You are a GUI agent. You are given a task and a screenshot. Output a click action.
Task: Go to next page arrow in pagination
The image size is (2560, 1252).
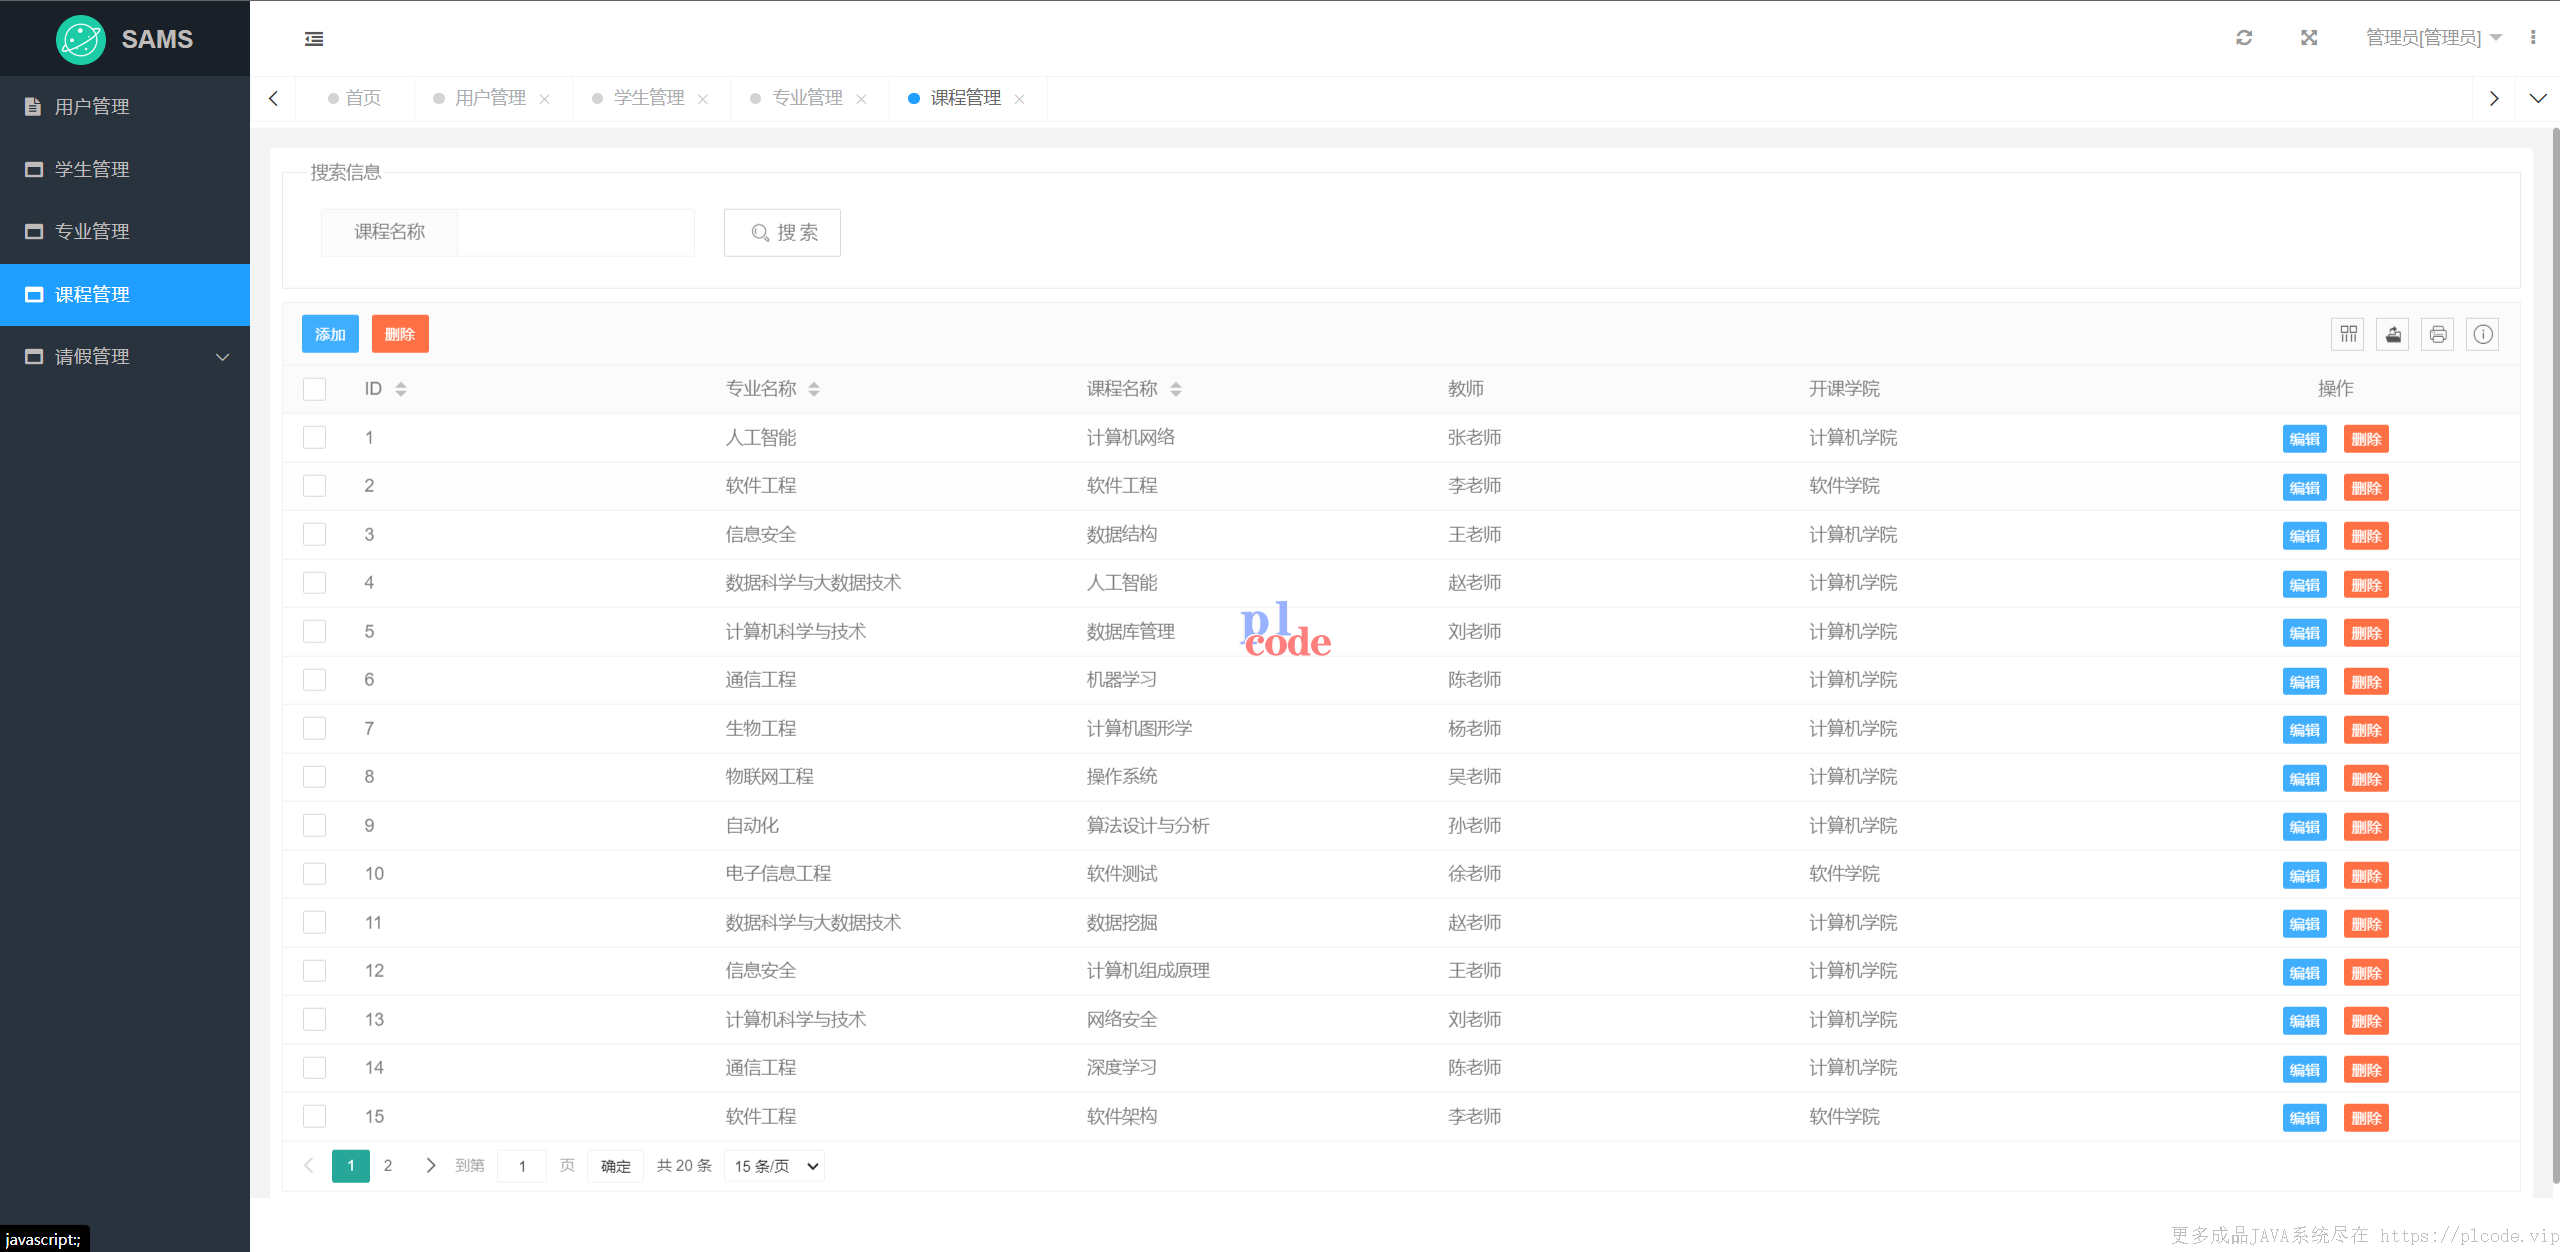(430, 1166)
